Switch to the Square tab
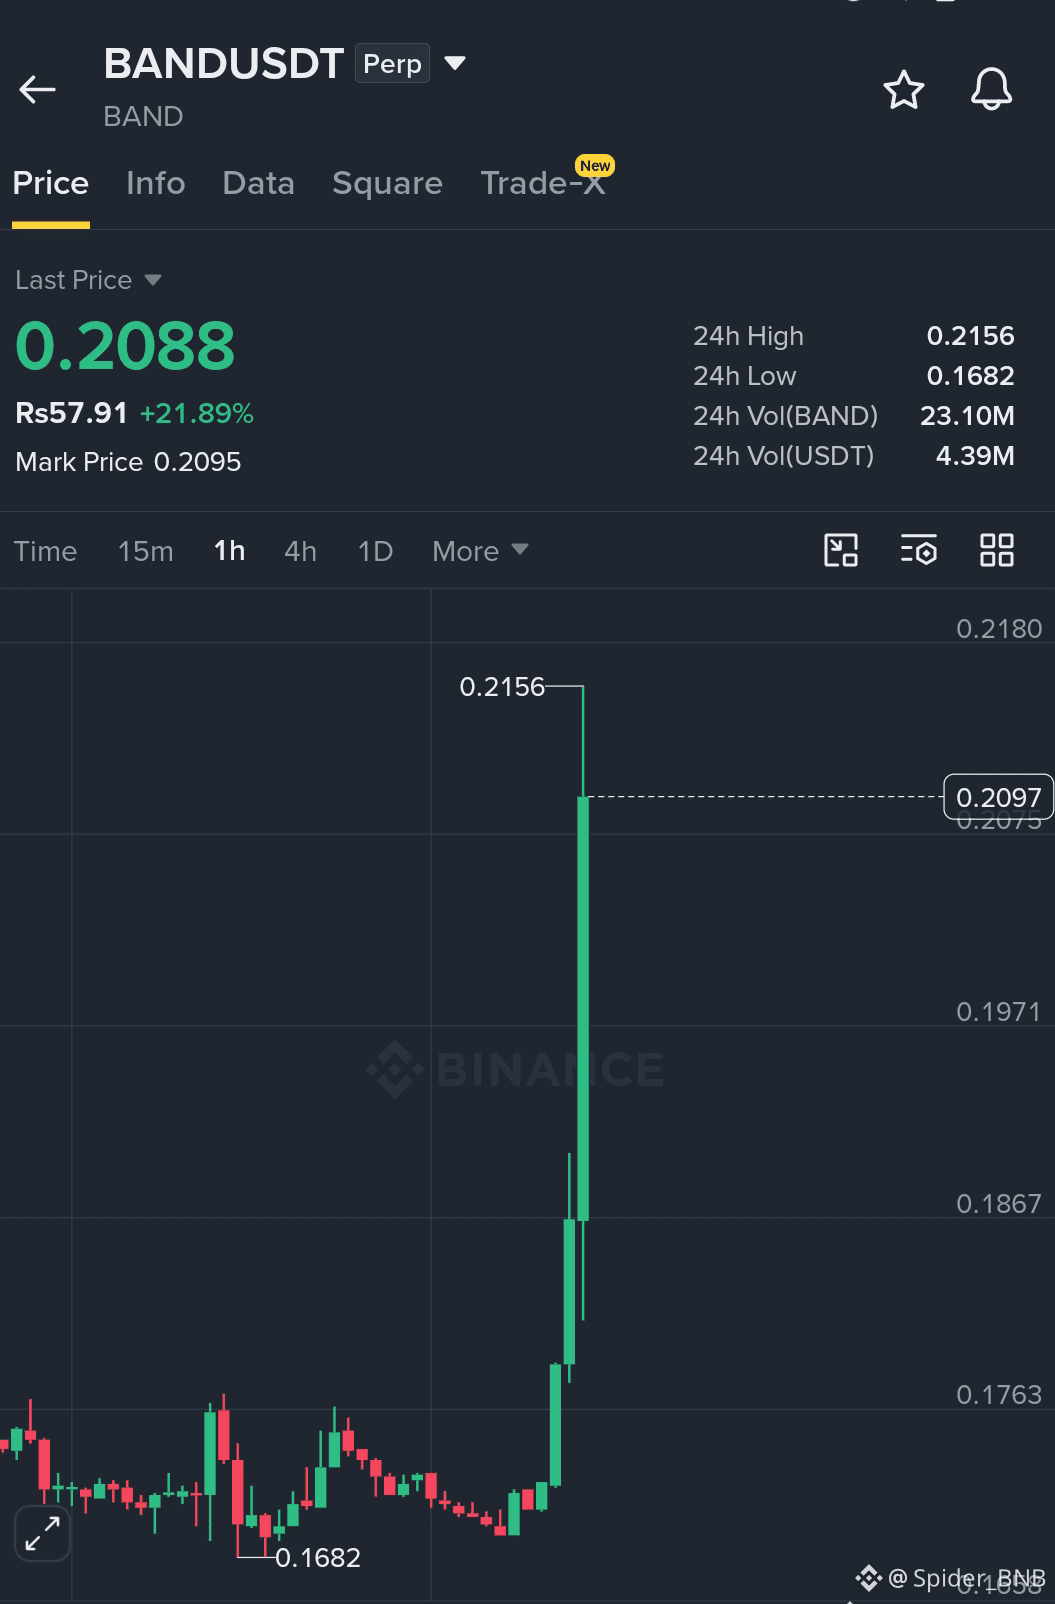 click(x=387, y=183)
